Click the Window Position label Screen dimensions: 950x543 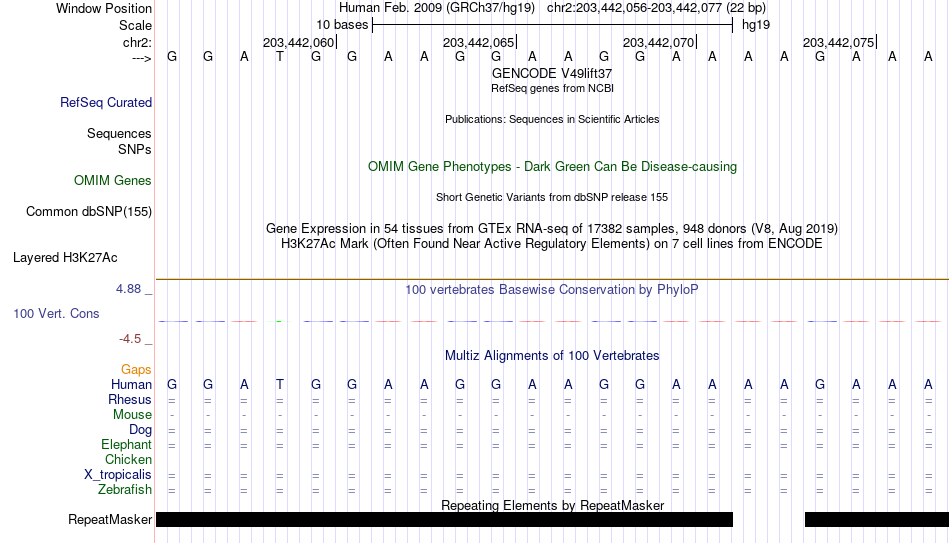[104, 8]
